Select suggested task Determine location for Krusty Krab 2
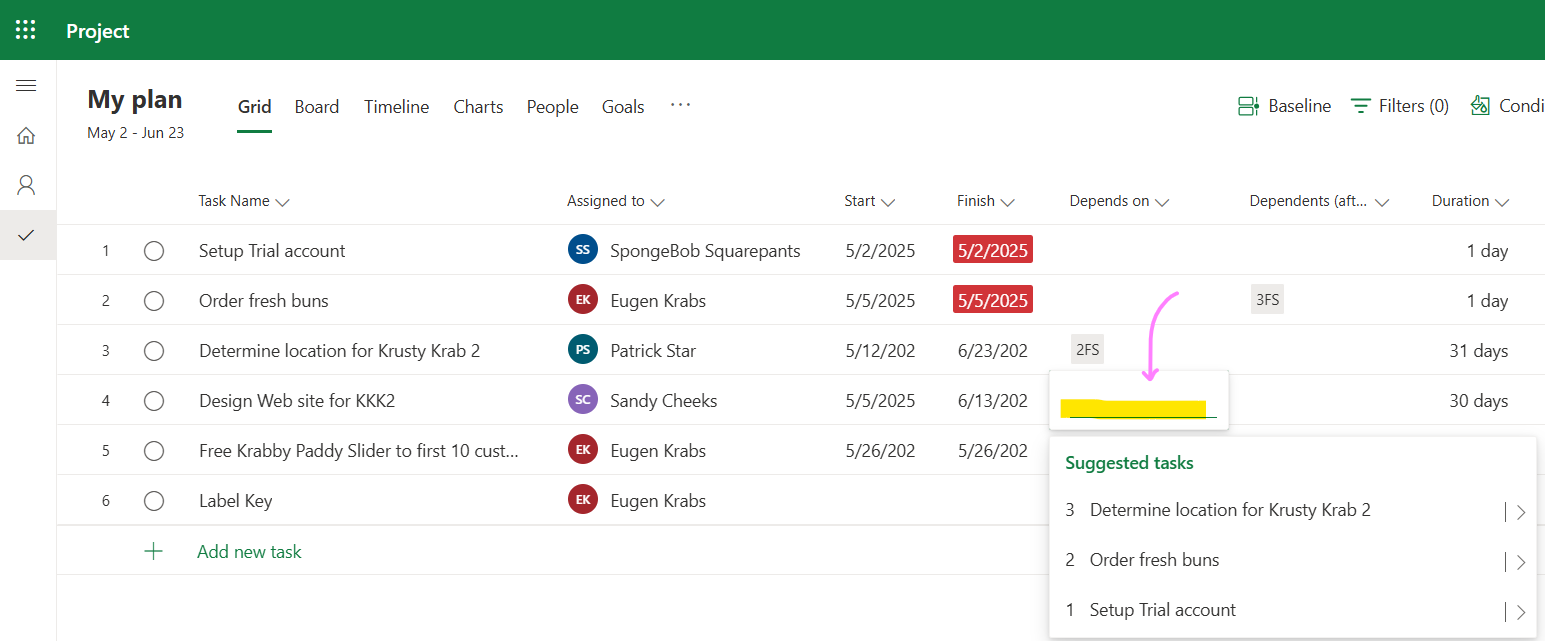Image resolution: width=1545 pixels, height=641 pixels. [1230, 510]
